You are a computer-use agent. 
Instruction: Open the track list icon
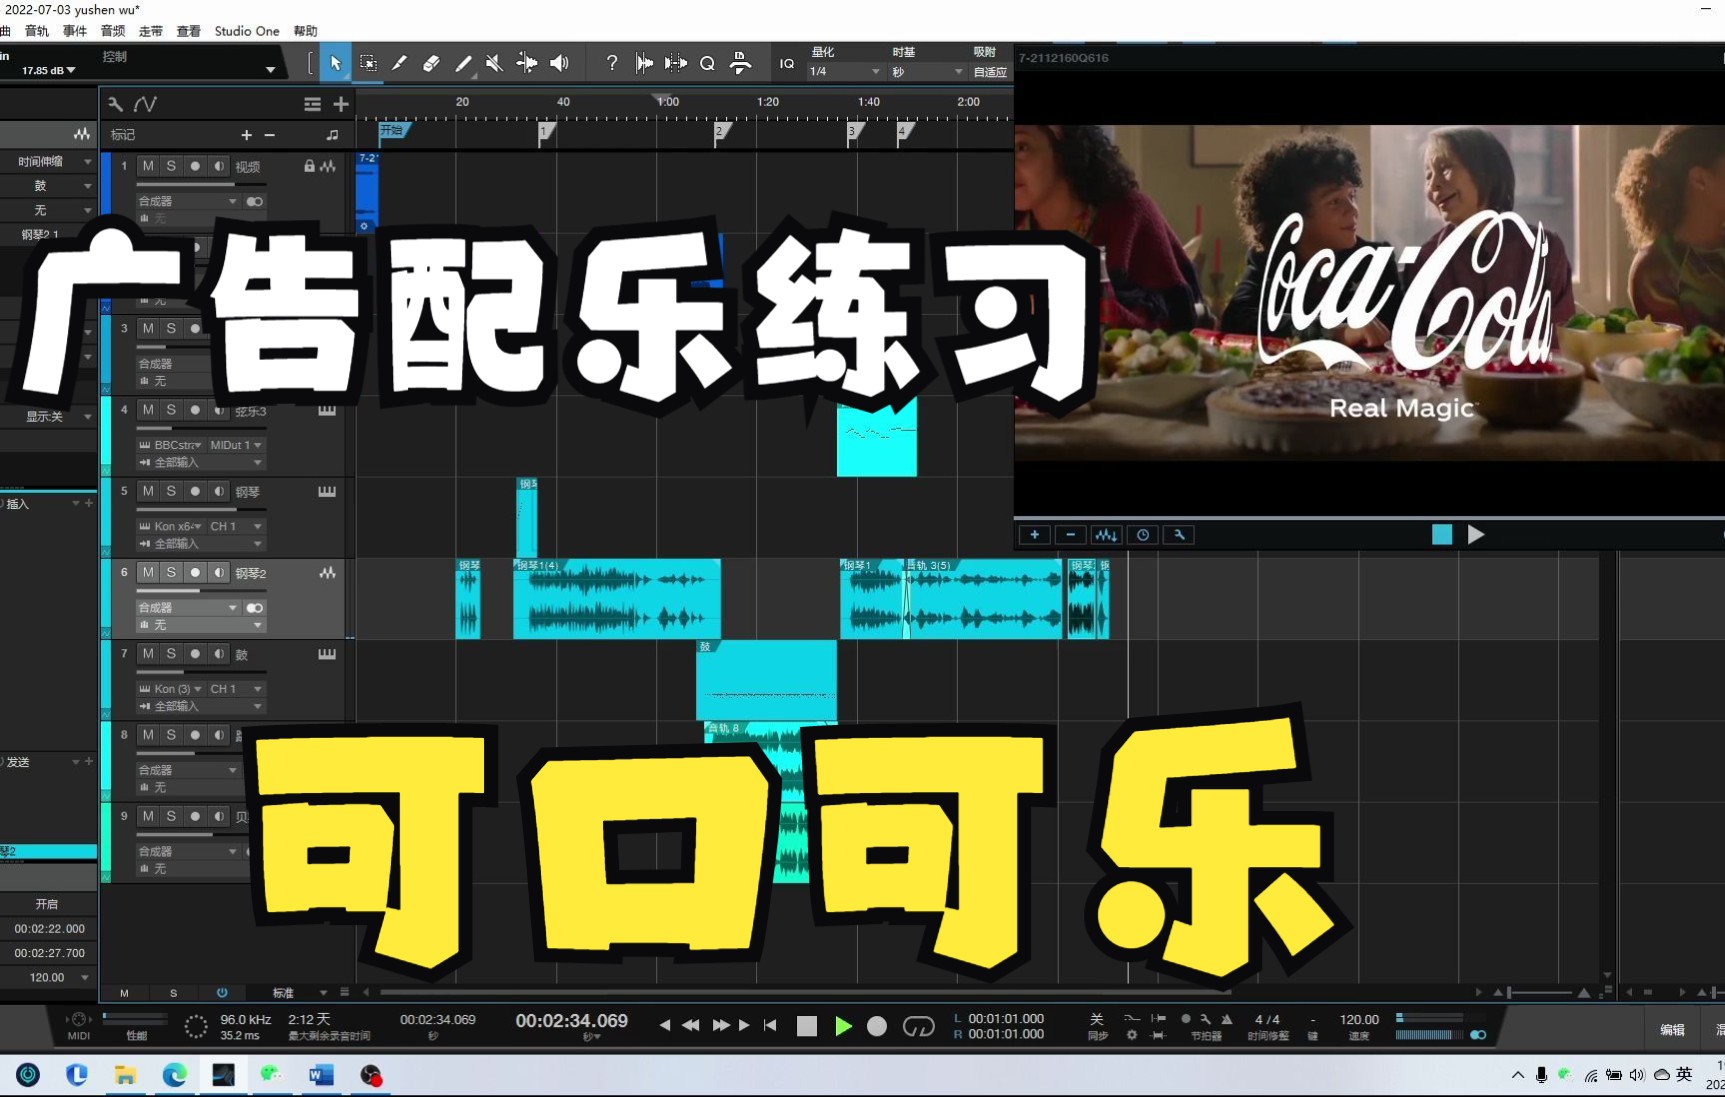(x=312, y=104)
